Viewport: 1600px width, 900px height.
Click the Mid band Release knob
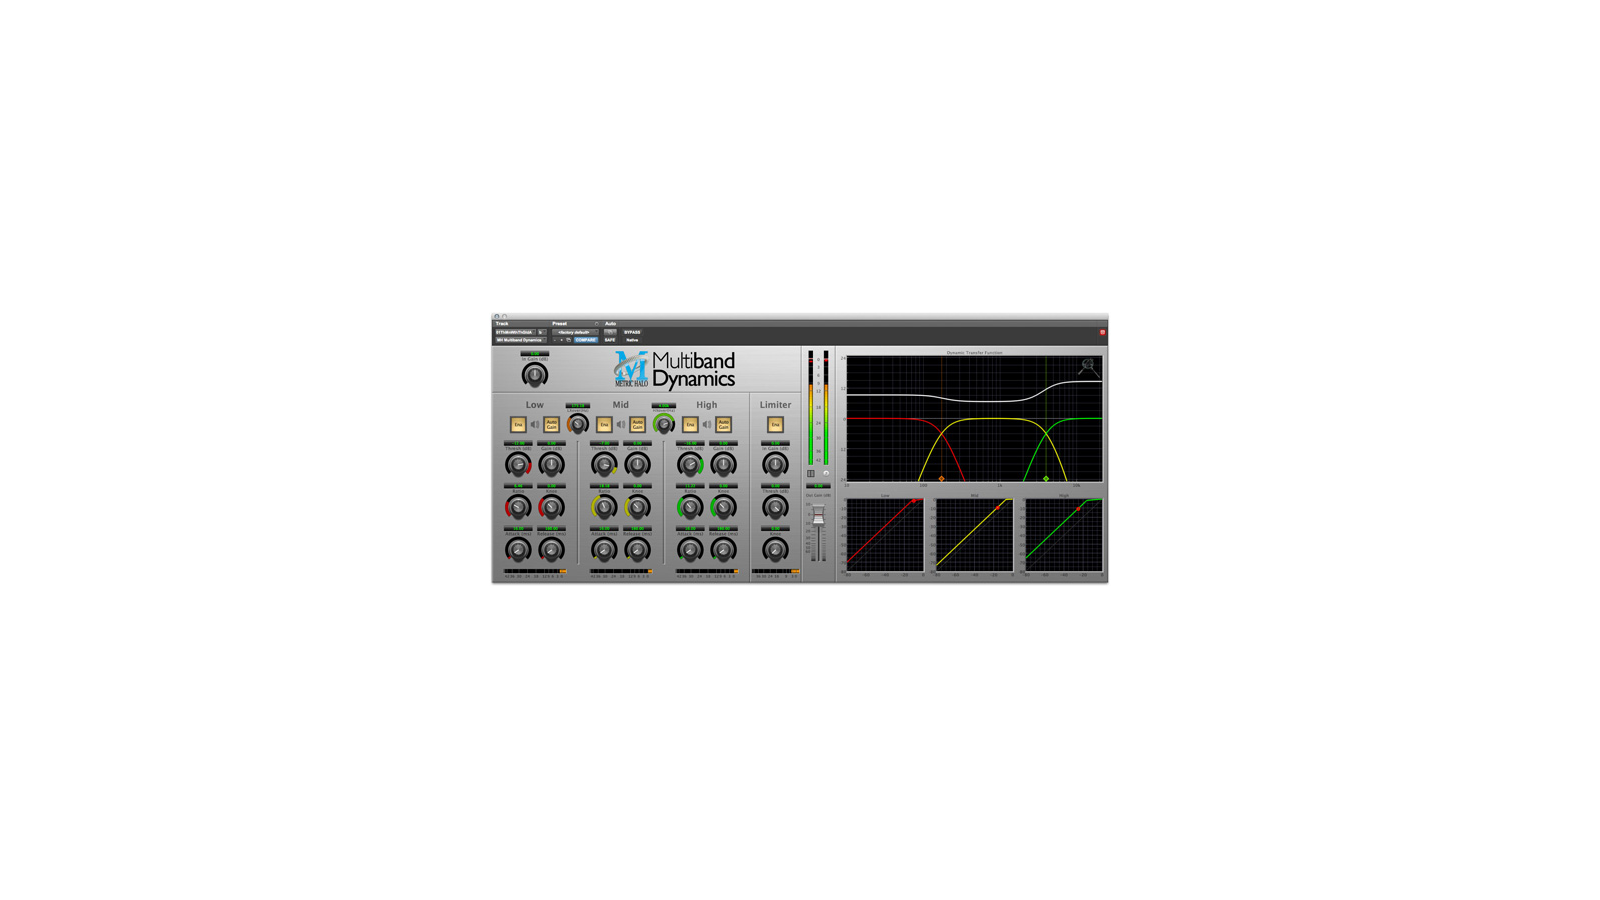pyautogui.click(x=637, y=550)
